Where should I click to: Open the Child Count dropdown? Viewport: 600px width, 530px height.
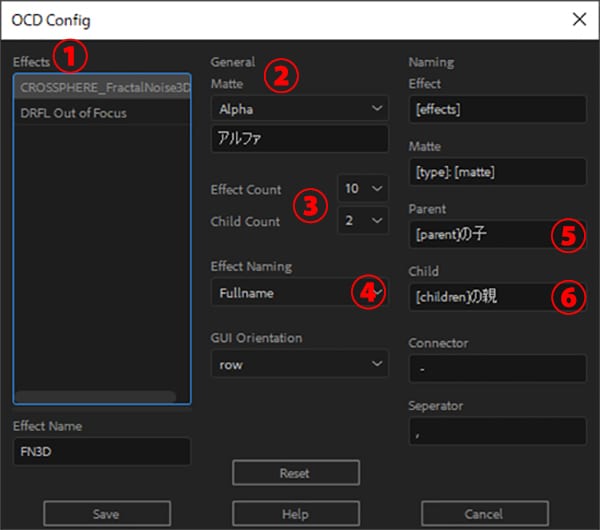(x=363, y=219)
